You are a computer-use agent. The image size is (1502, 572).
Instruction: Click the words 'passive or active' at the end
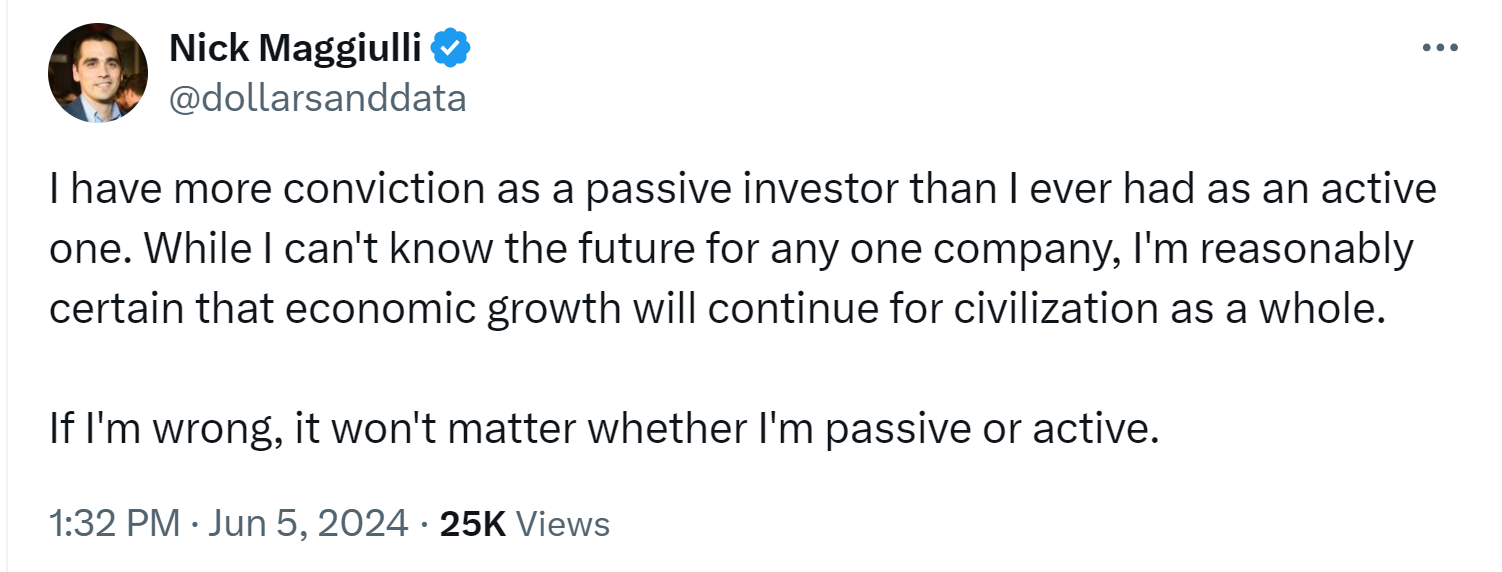click(x=991, y=430)
